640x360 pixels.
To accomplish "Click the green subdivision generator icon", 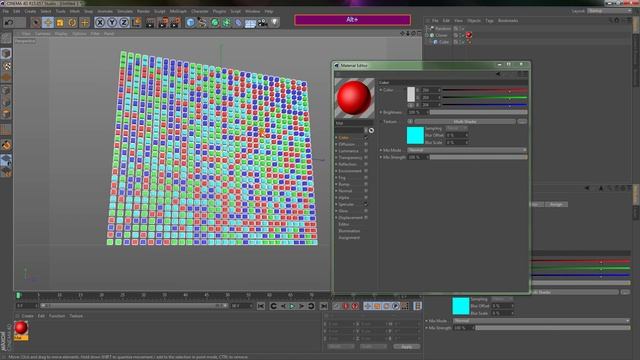I will click(214, 22).
